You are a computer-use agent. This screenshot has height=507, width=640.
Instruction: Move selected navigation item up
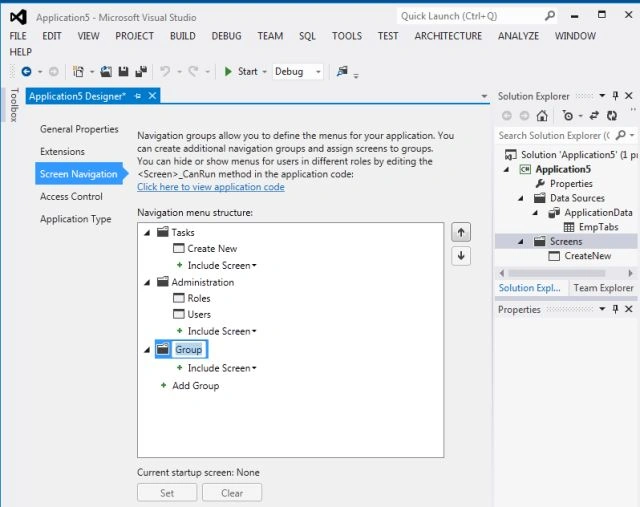coord(461,232)
